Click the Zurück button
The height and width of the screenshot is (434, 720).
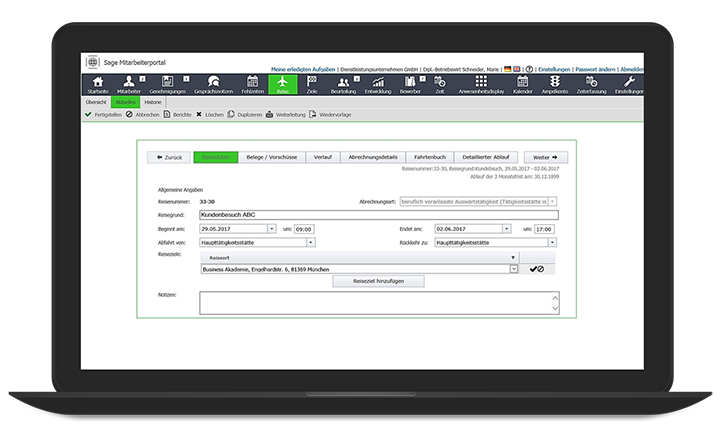[169, 157]
